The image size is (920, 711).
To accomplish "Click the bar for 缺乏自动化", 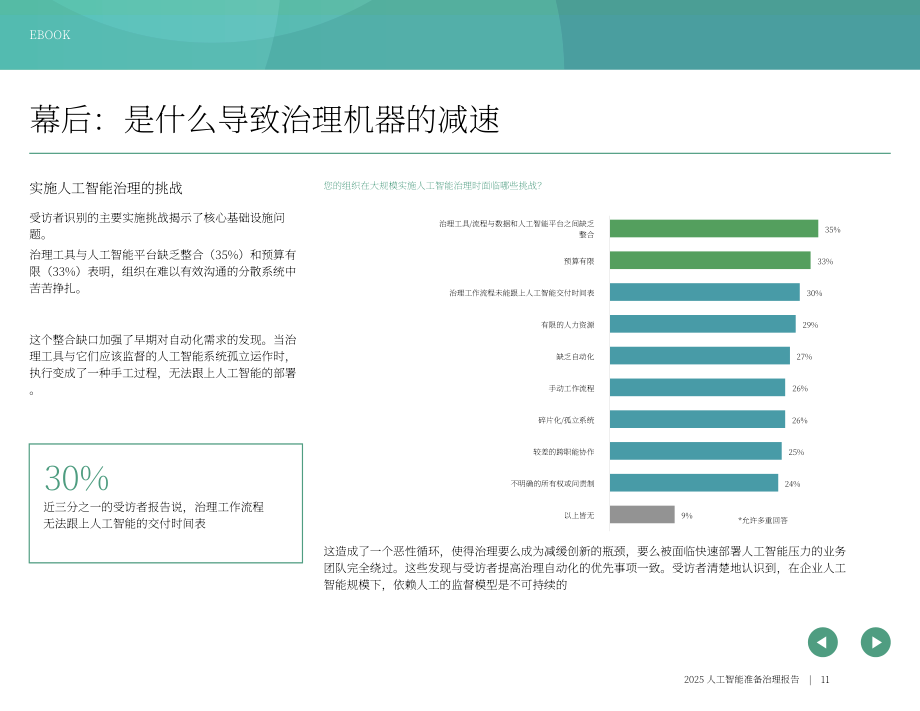I will coord(699,356).
